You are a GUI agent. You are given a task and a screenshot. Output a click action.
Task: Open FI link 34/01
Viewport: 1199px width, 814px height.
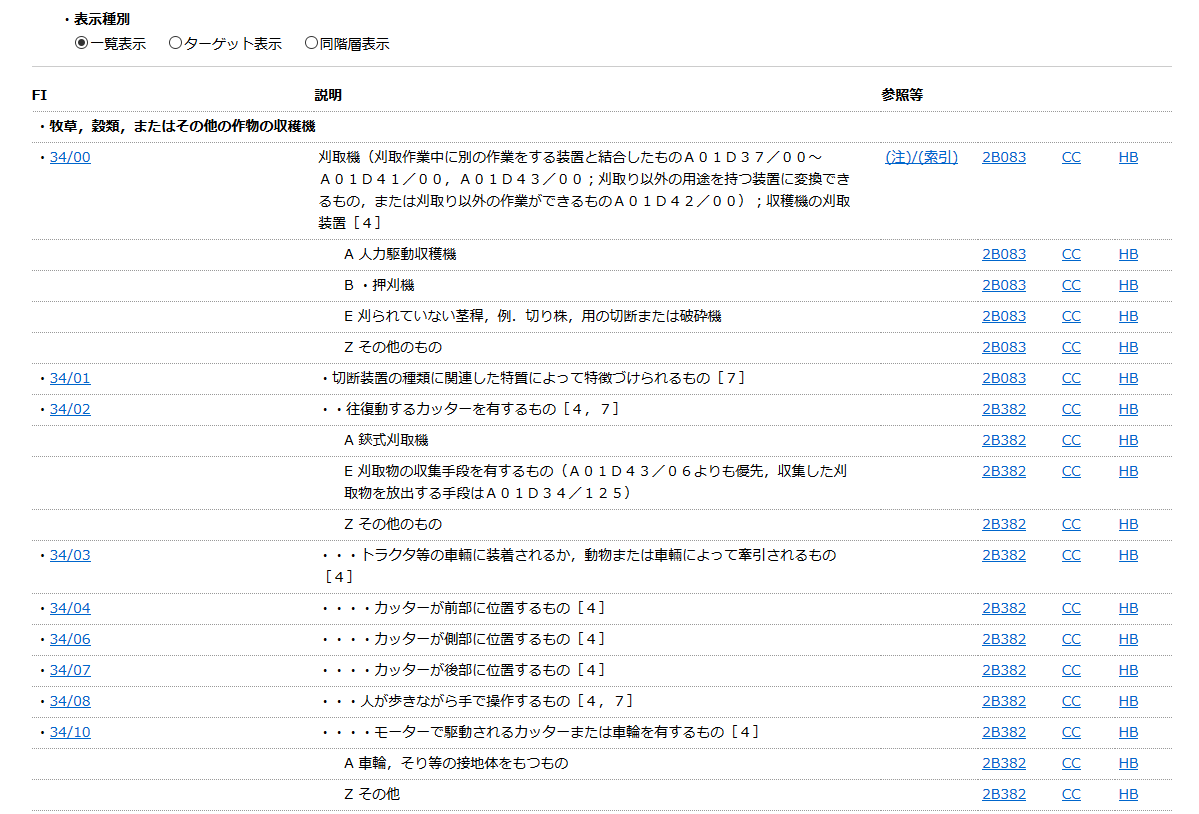click(70, 378)
